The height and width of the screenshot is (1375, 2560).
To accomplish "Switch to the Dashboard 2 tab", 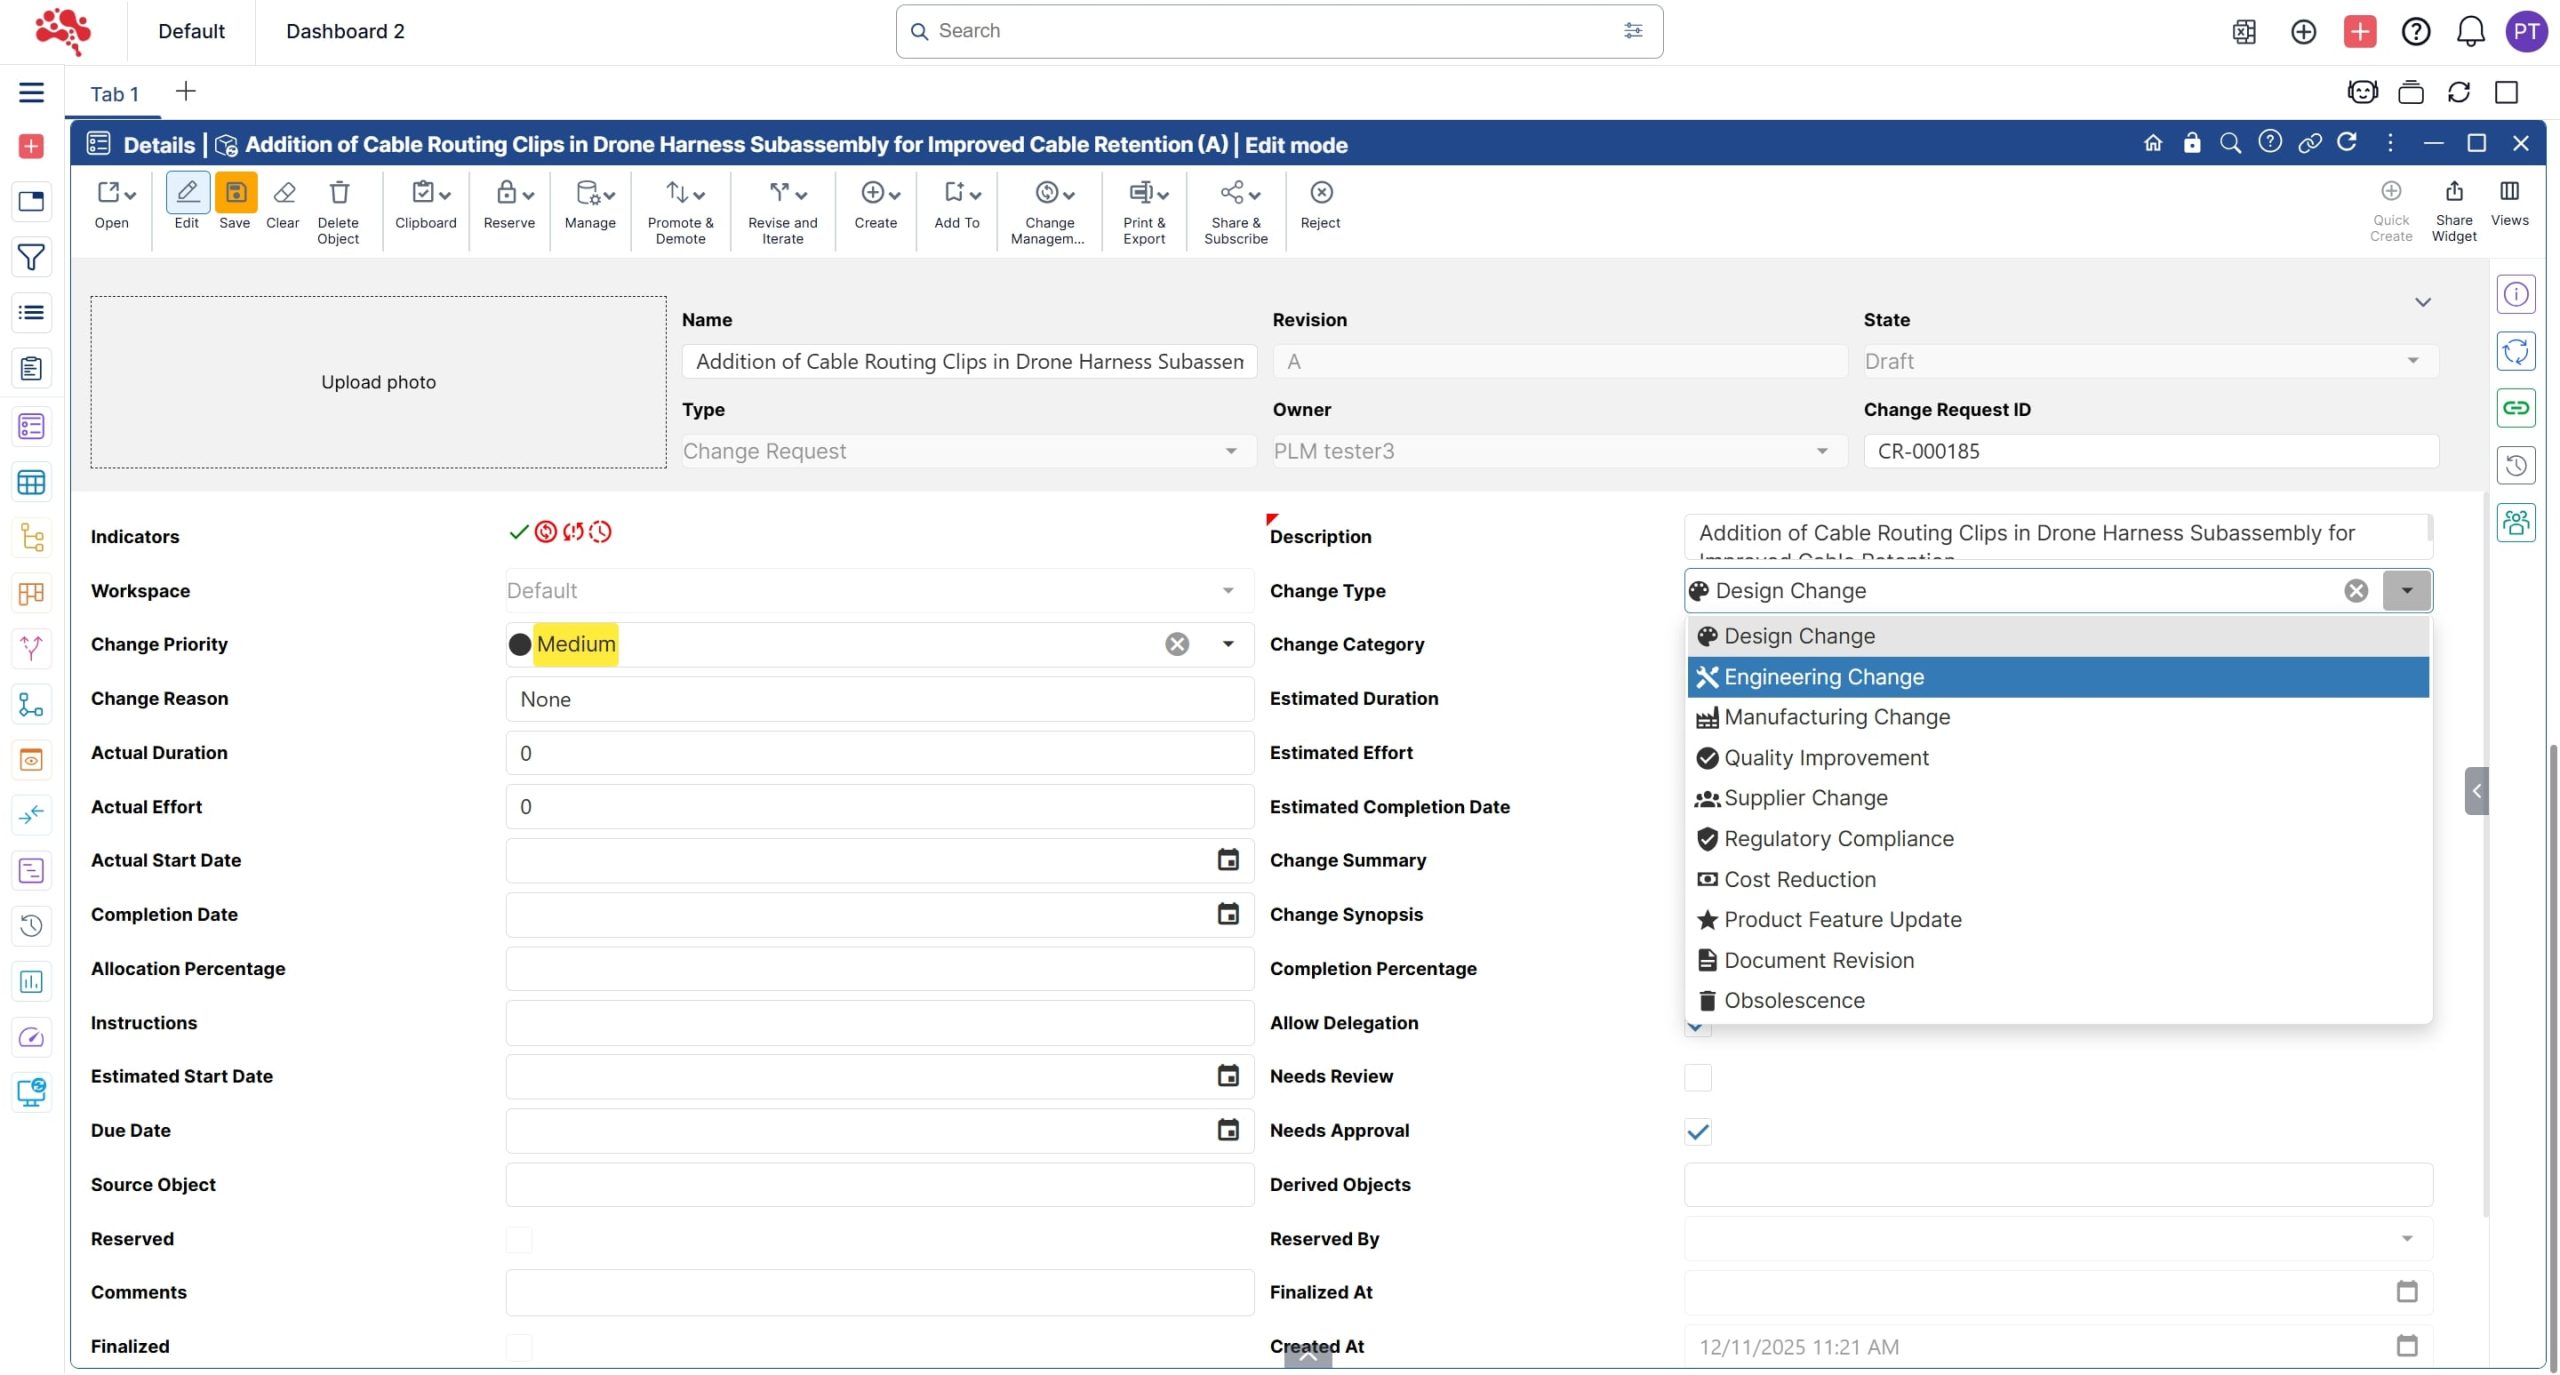I will 345,31.
